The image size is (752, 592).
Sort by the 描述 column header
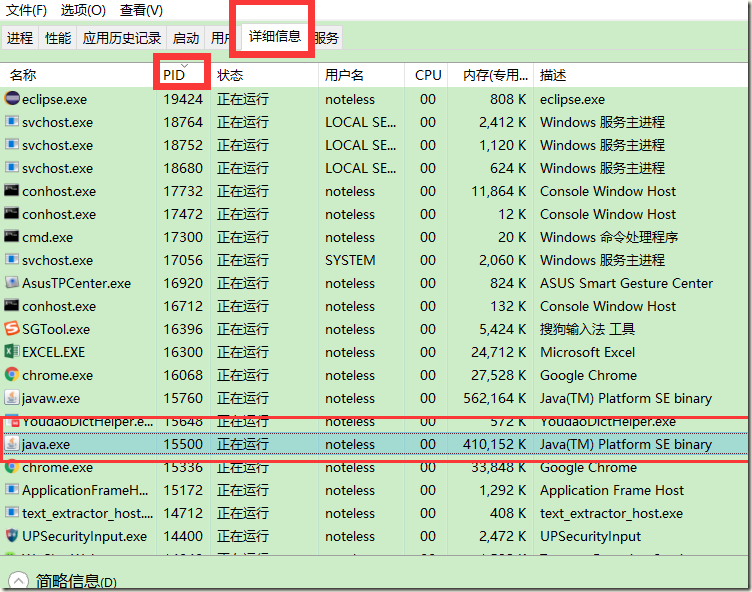click(640, 75)
